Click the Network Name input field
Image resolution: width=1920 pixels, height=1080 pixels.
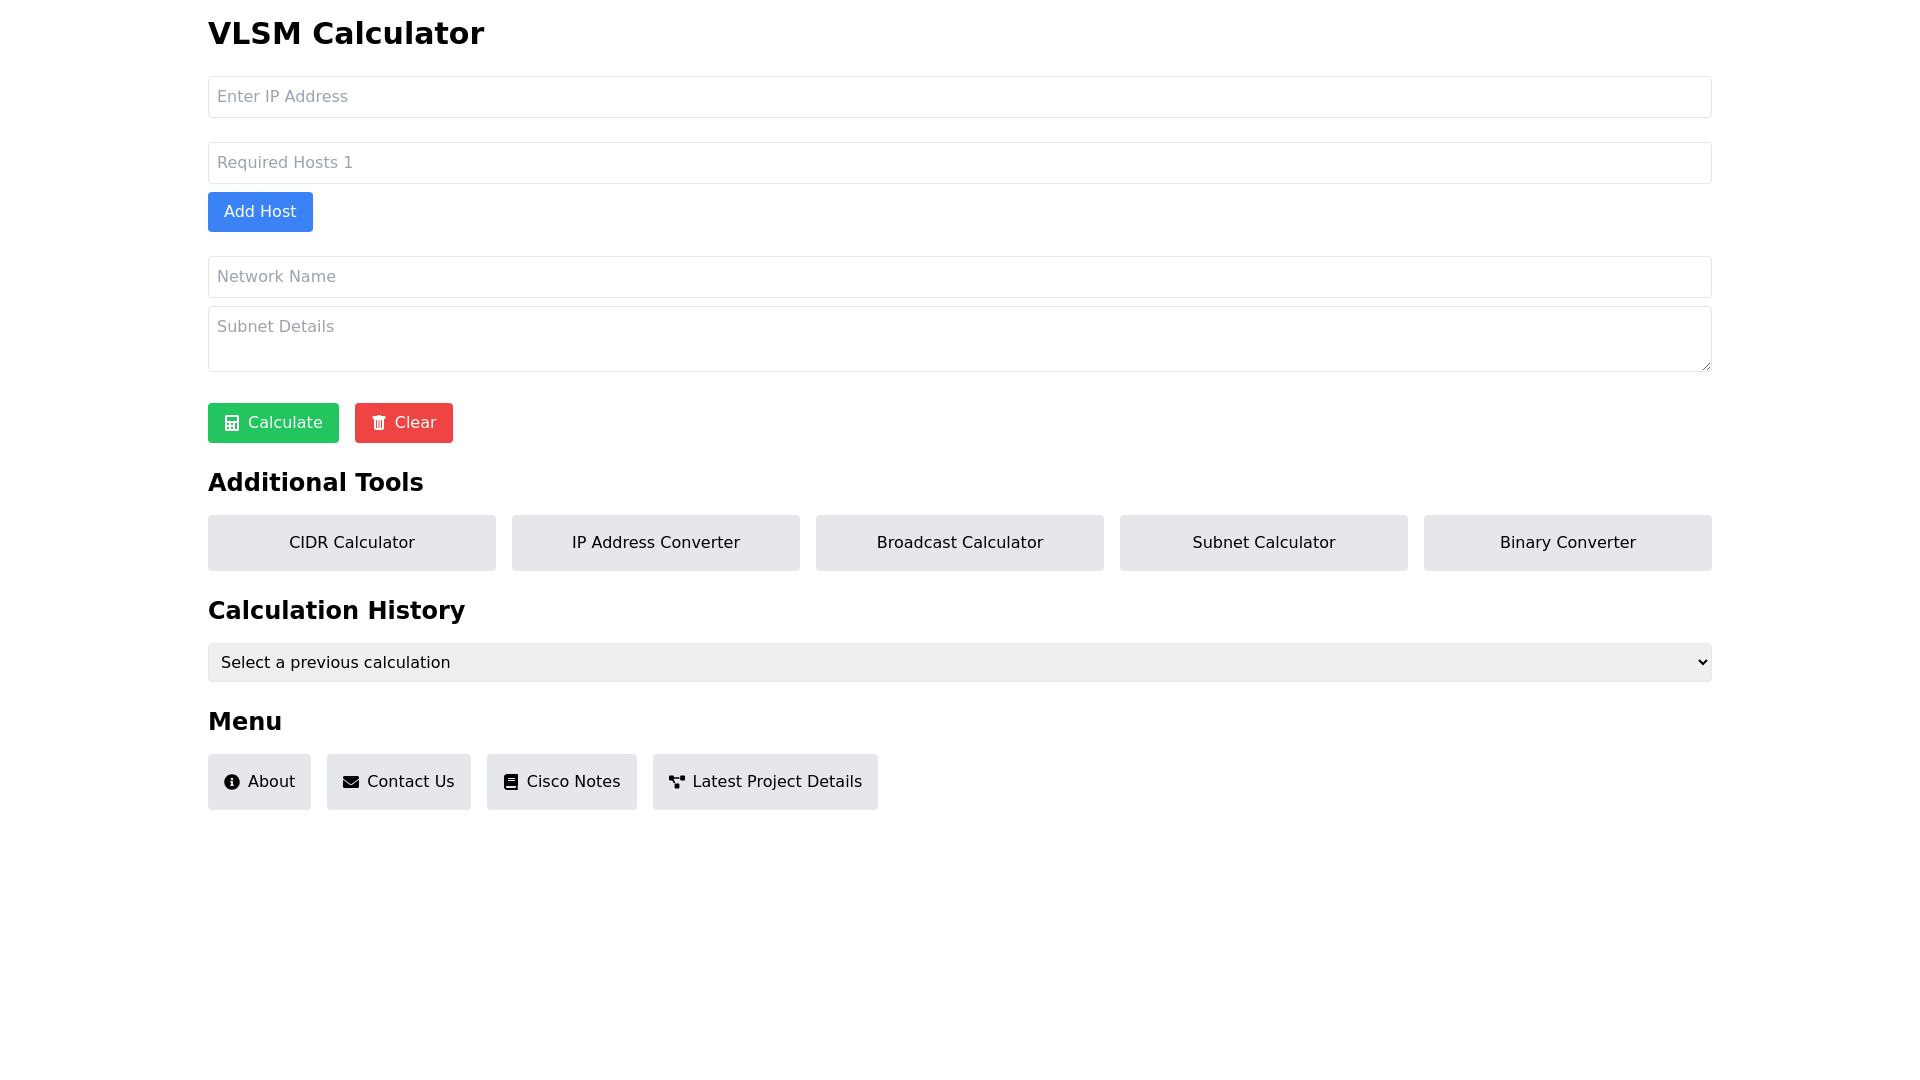959,276
